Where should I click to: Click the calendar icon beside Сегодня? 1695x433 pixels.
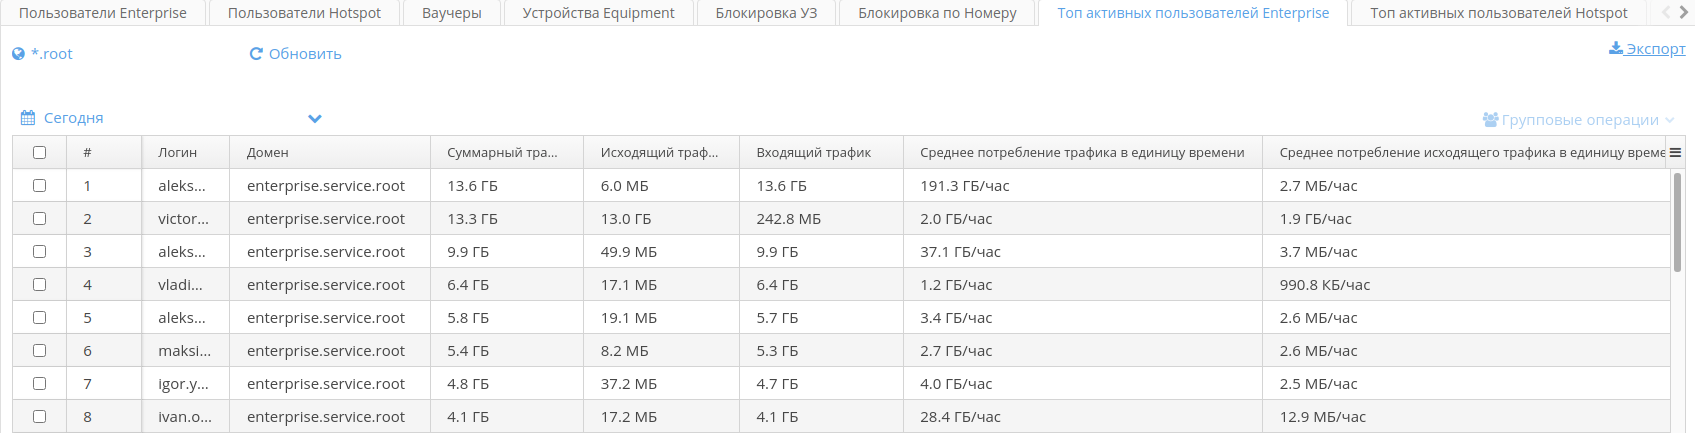(x=28, y=118)
